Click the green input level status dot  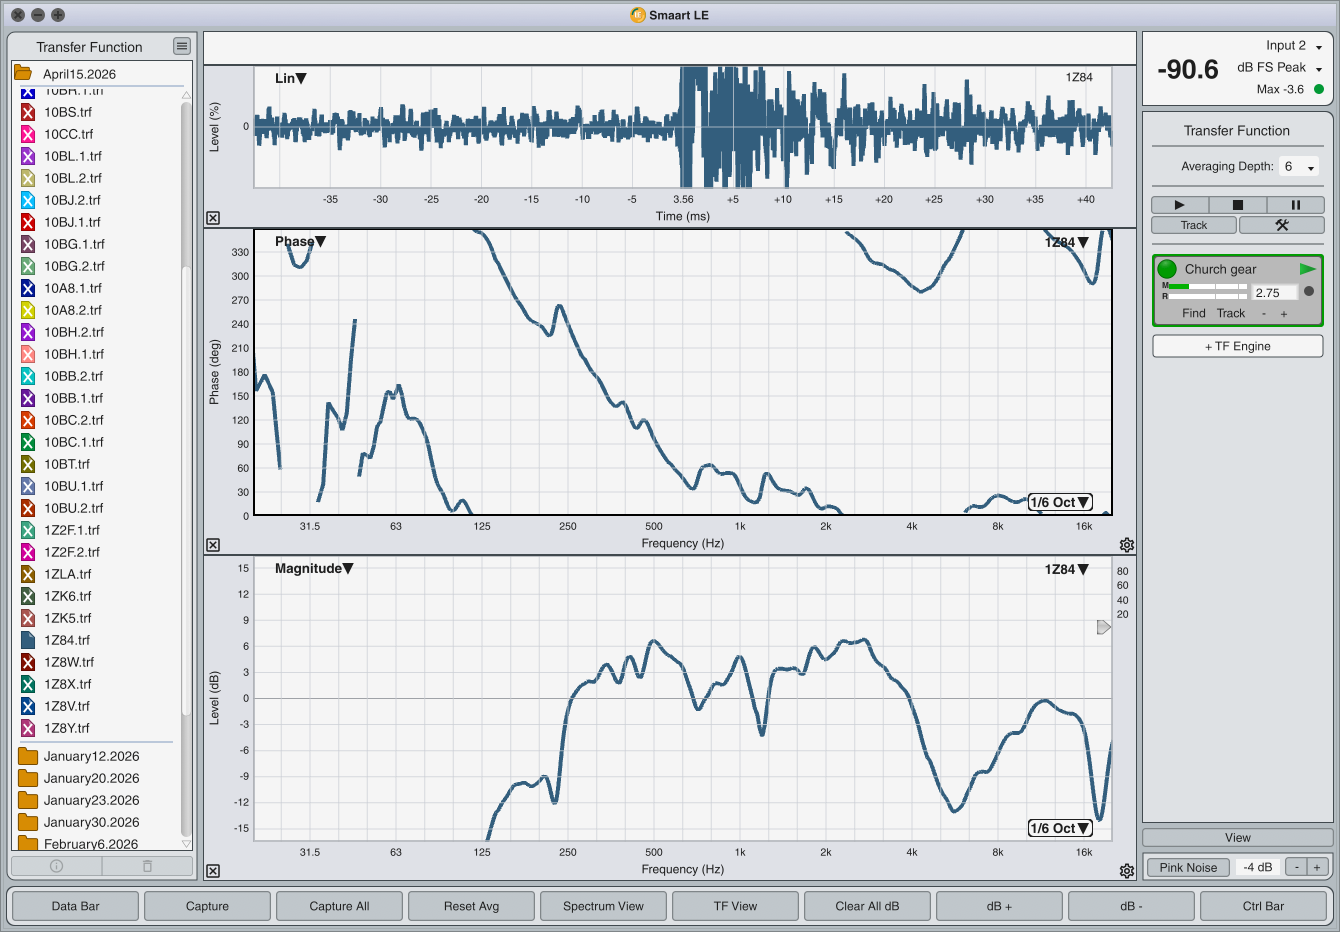tap(1319, 89)
